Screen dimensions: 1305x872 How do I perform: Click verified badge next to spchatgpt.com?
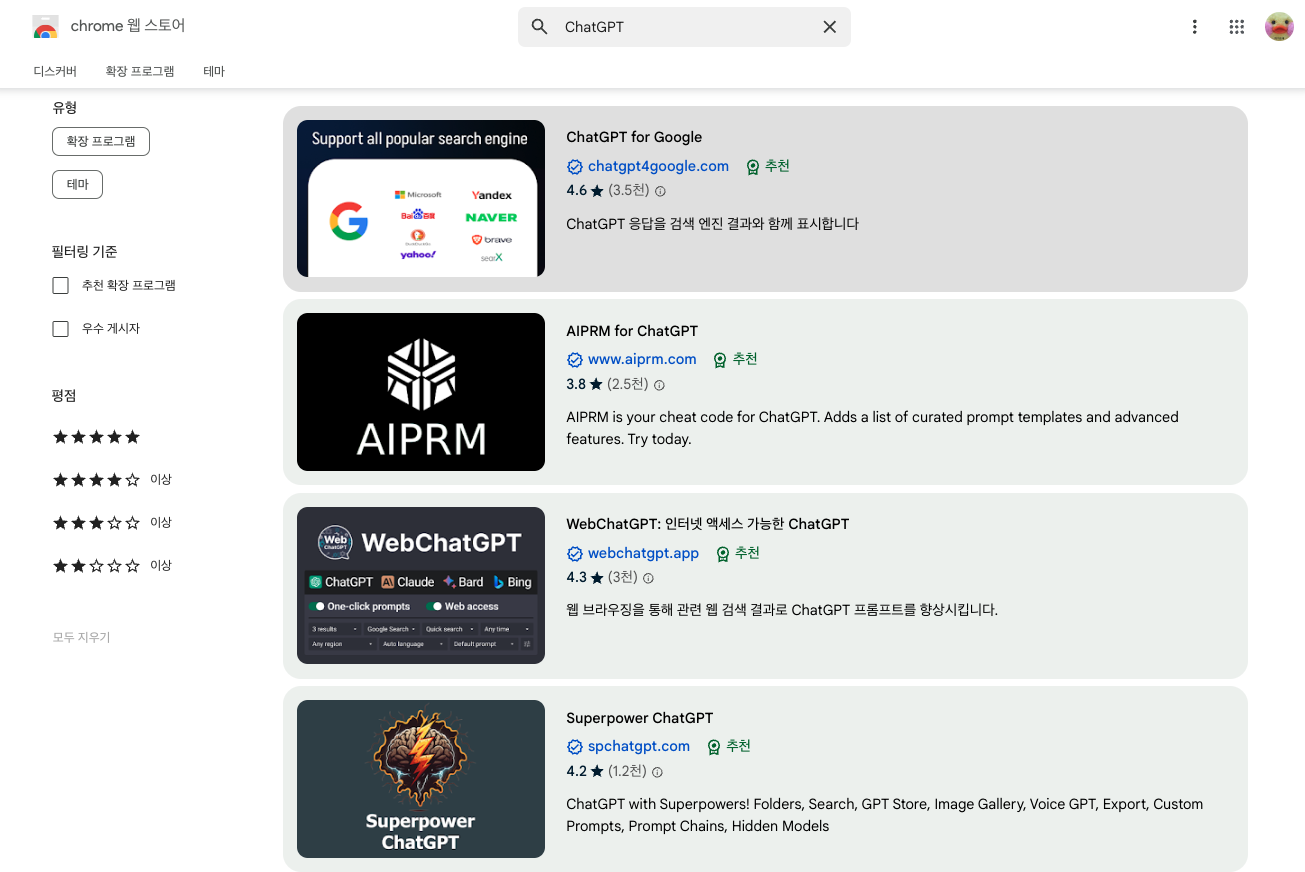(575, 747)
